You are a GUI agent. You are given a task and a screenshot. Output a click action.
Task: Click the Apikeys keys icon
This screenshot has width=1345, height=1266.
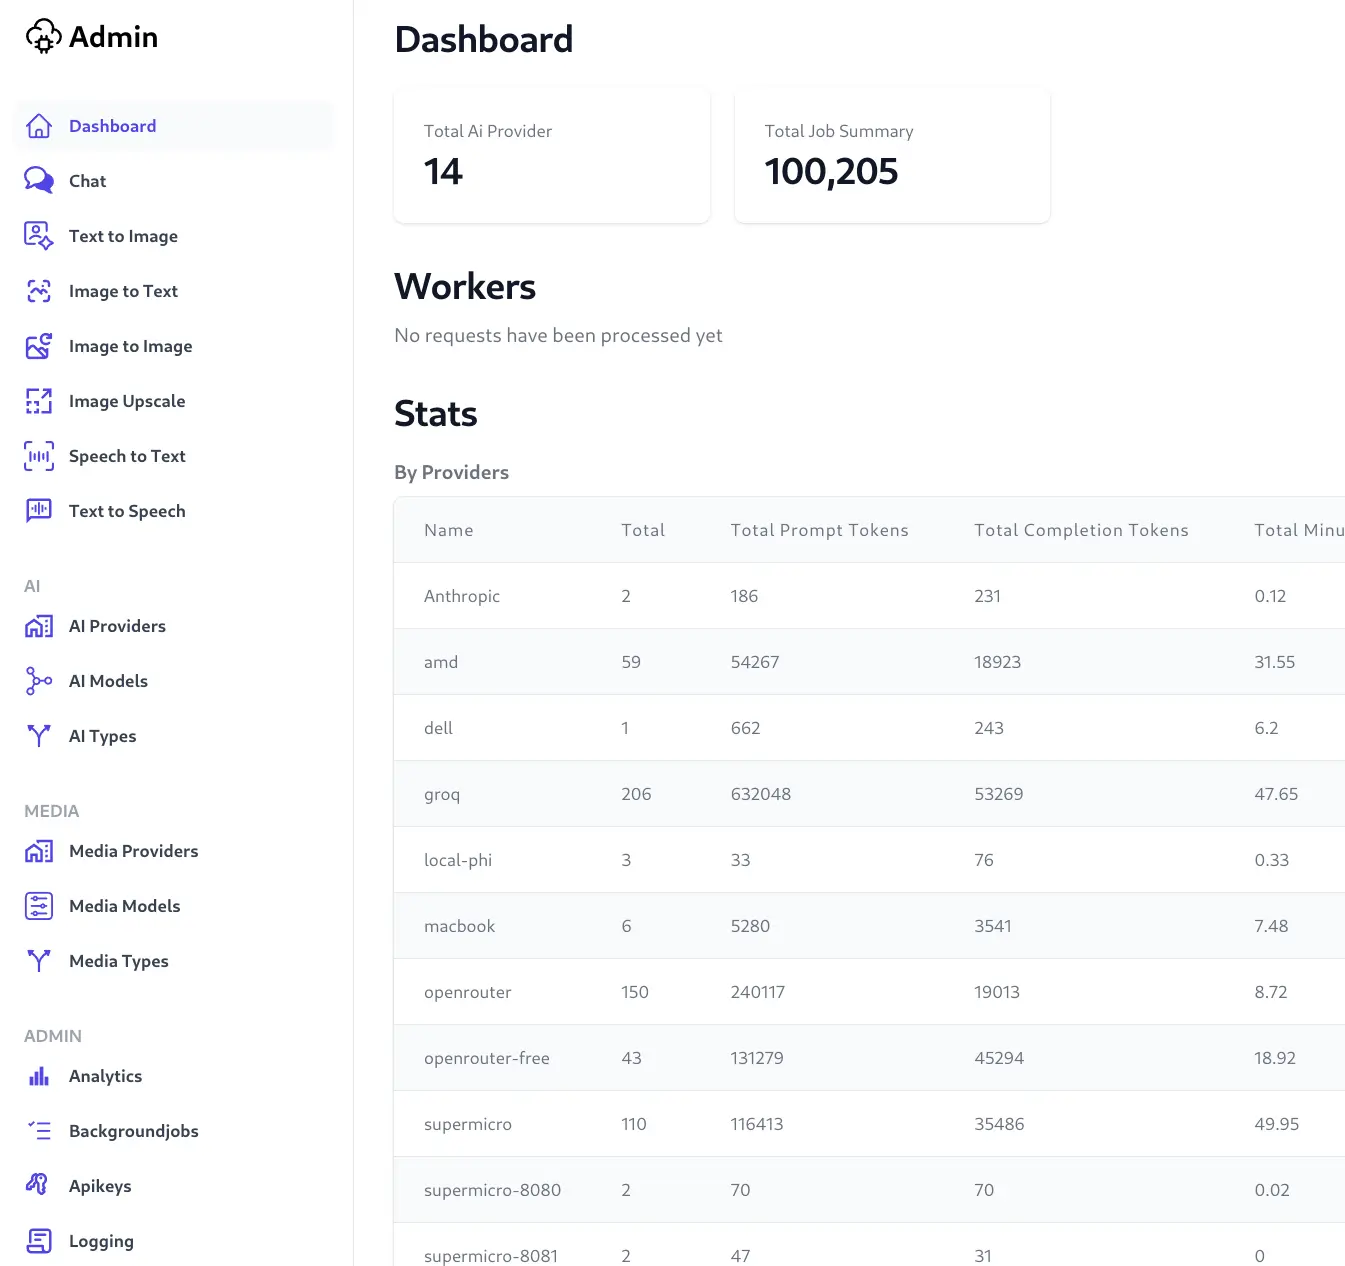[x=38, y=1185]
